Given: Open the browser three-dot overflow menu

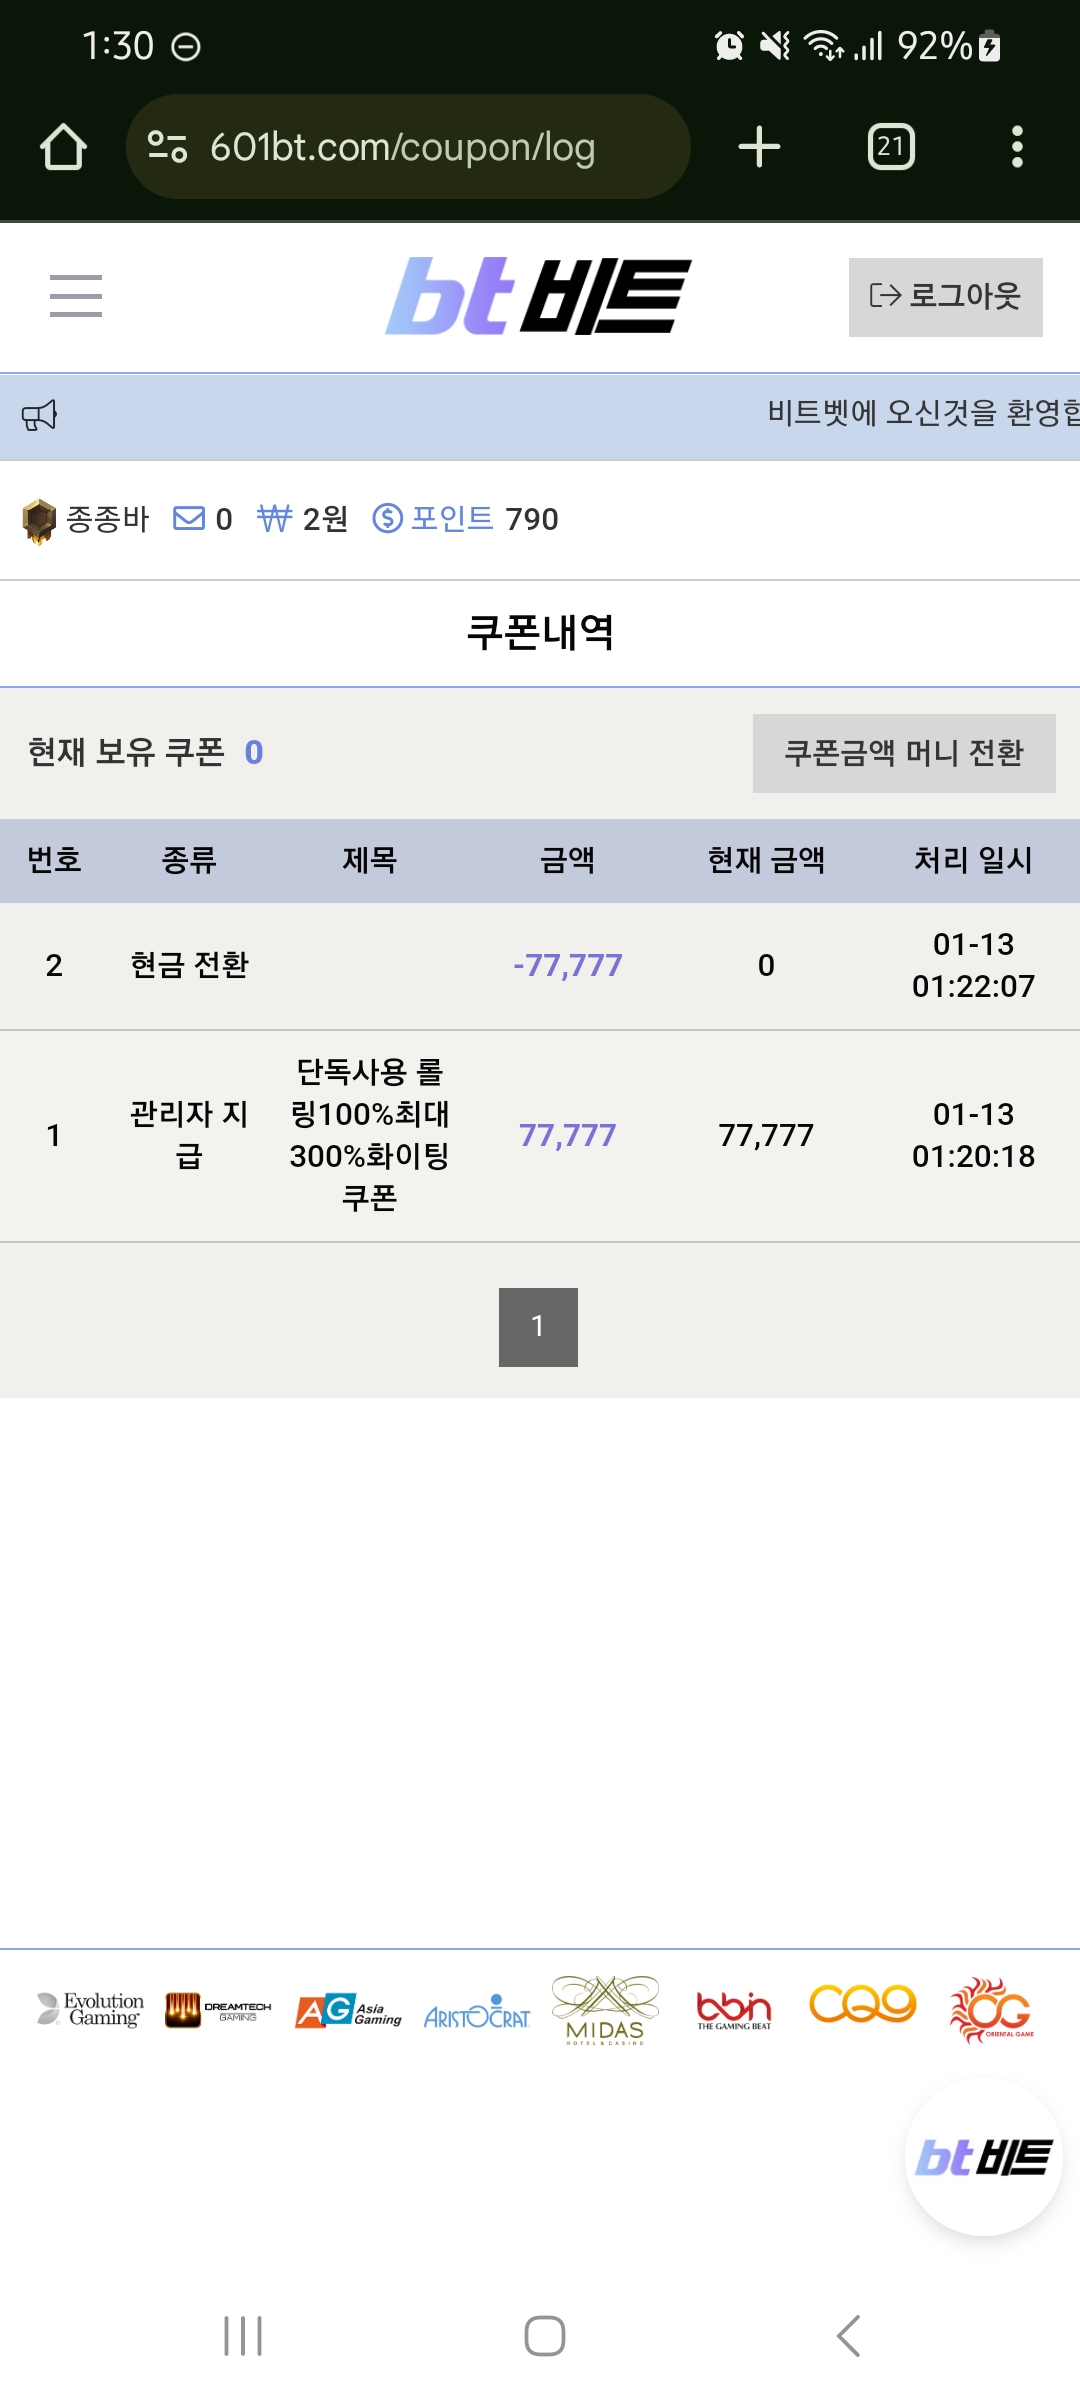Looking at the screenshot, I should [x=1017, y=147].
